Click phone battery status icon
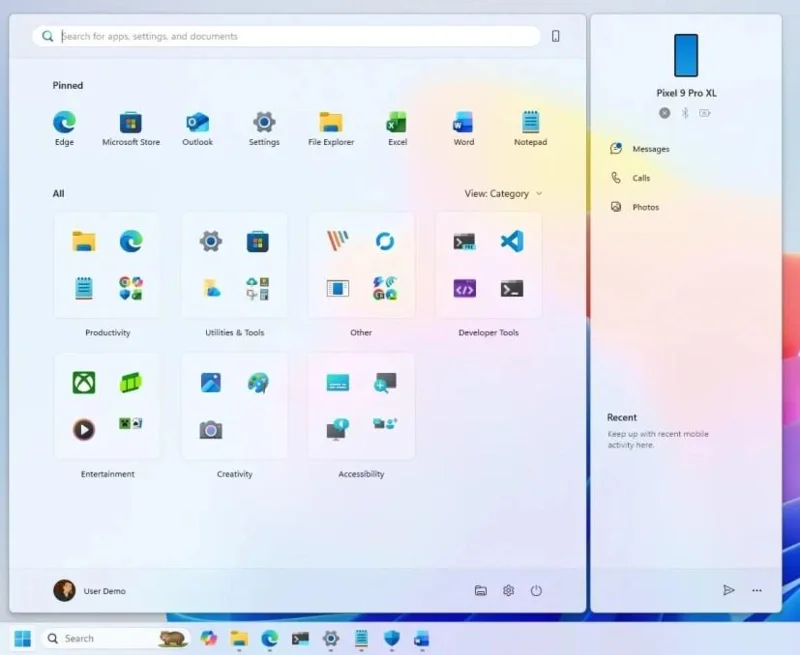Image resolution: width=800 pixels, height=655 pixels. pos(705,113)
